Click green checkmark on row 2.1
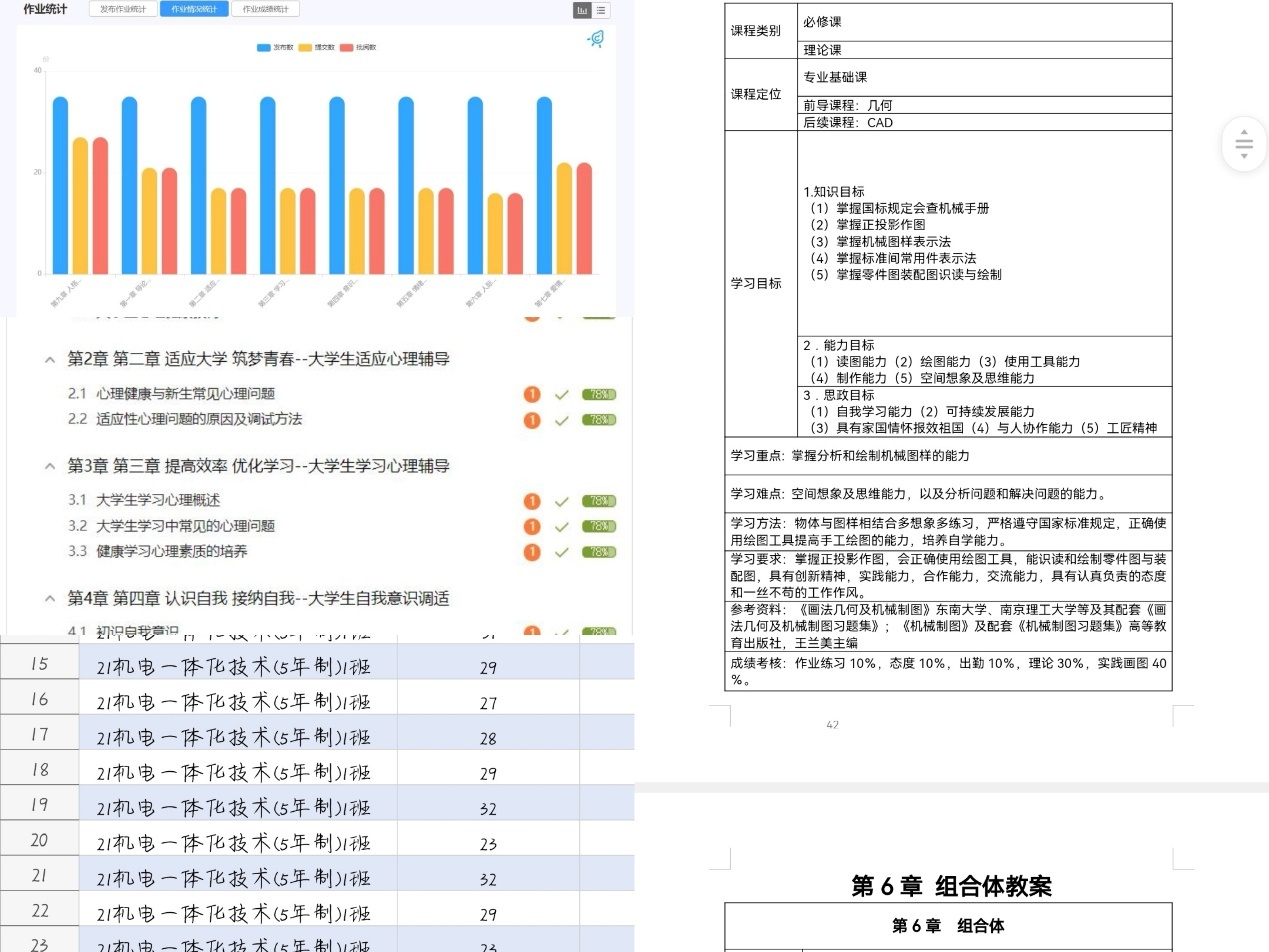 [x=561, y=395]
